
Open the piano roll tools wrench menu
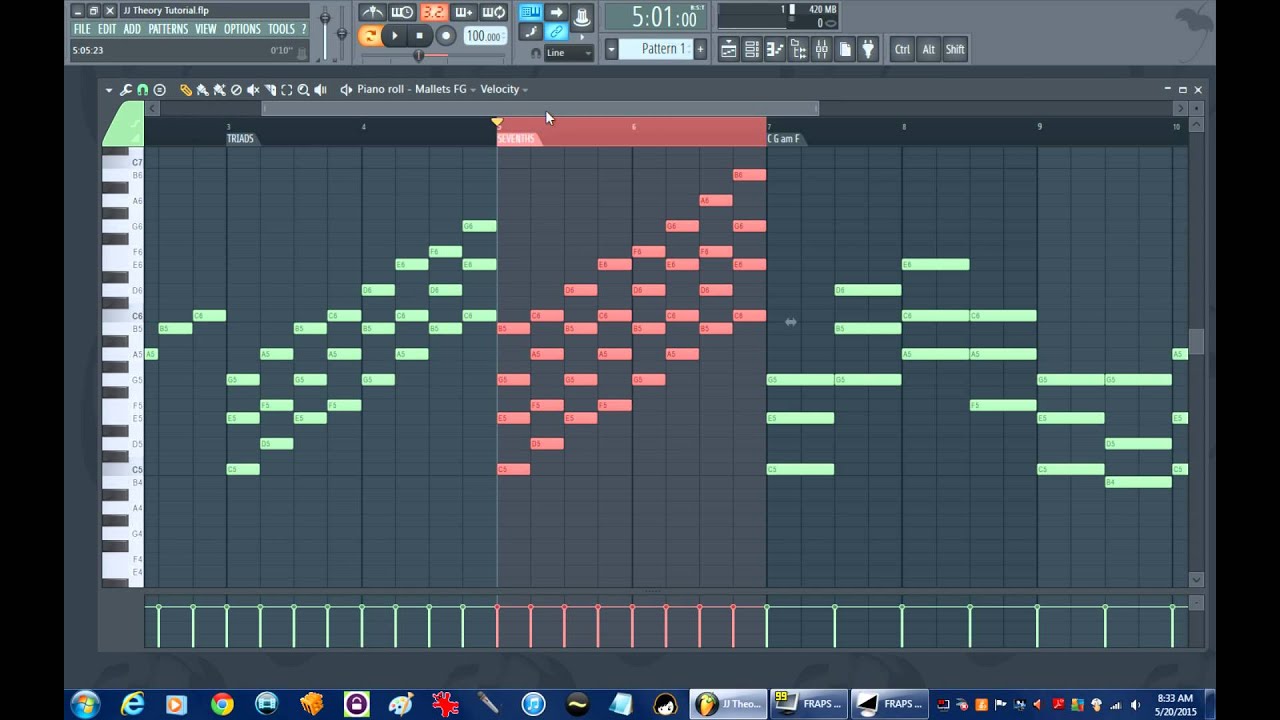(x=126, y=89)
